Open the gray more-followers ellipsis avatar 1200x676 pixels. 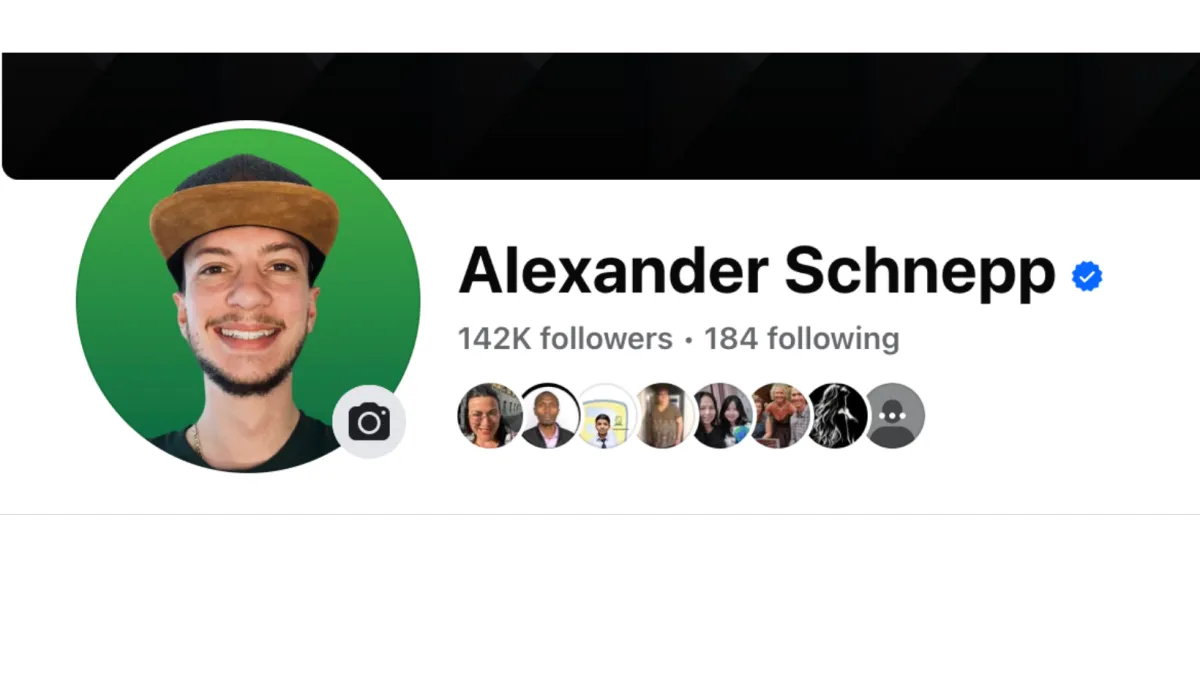coord(894,416)
